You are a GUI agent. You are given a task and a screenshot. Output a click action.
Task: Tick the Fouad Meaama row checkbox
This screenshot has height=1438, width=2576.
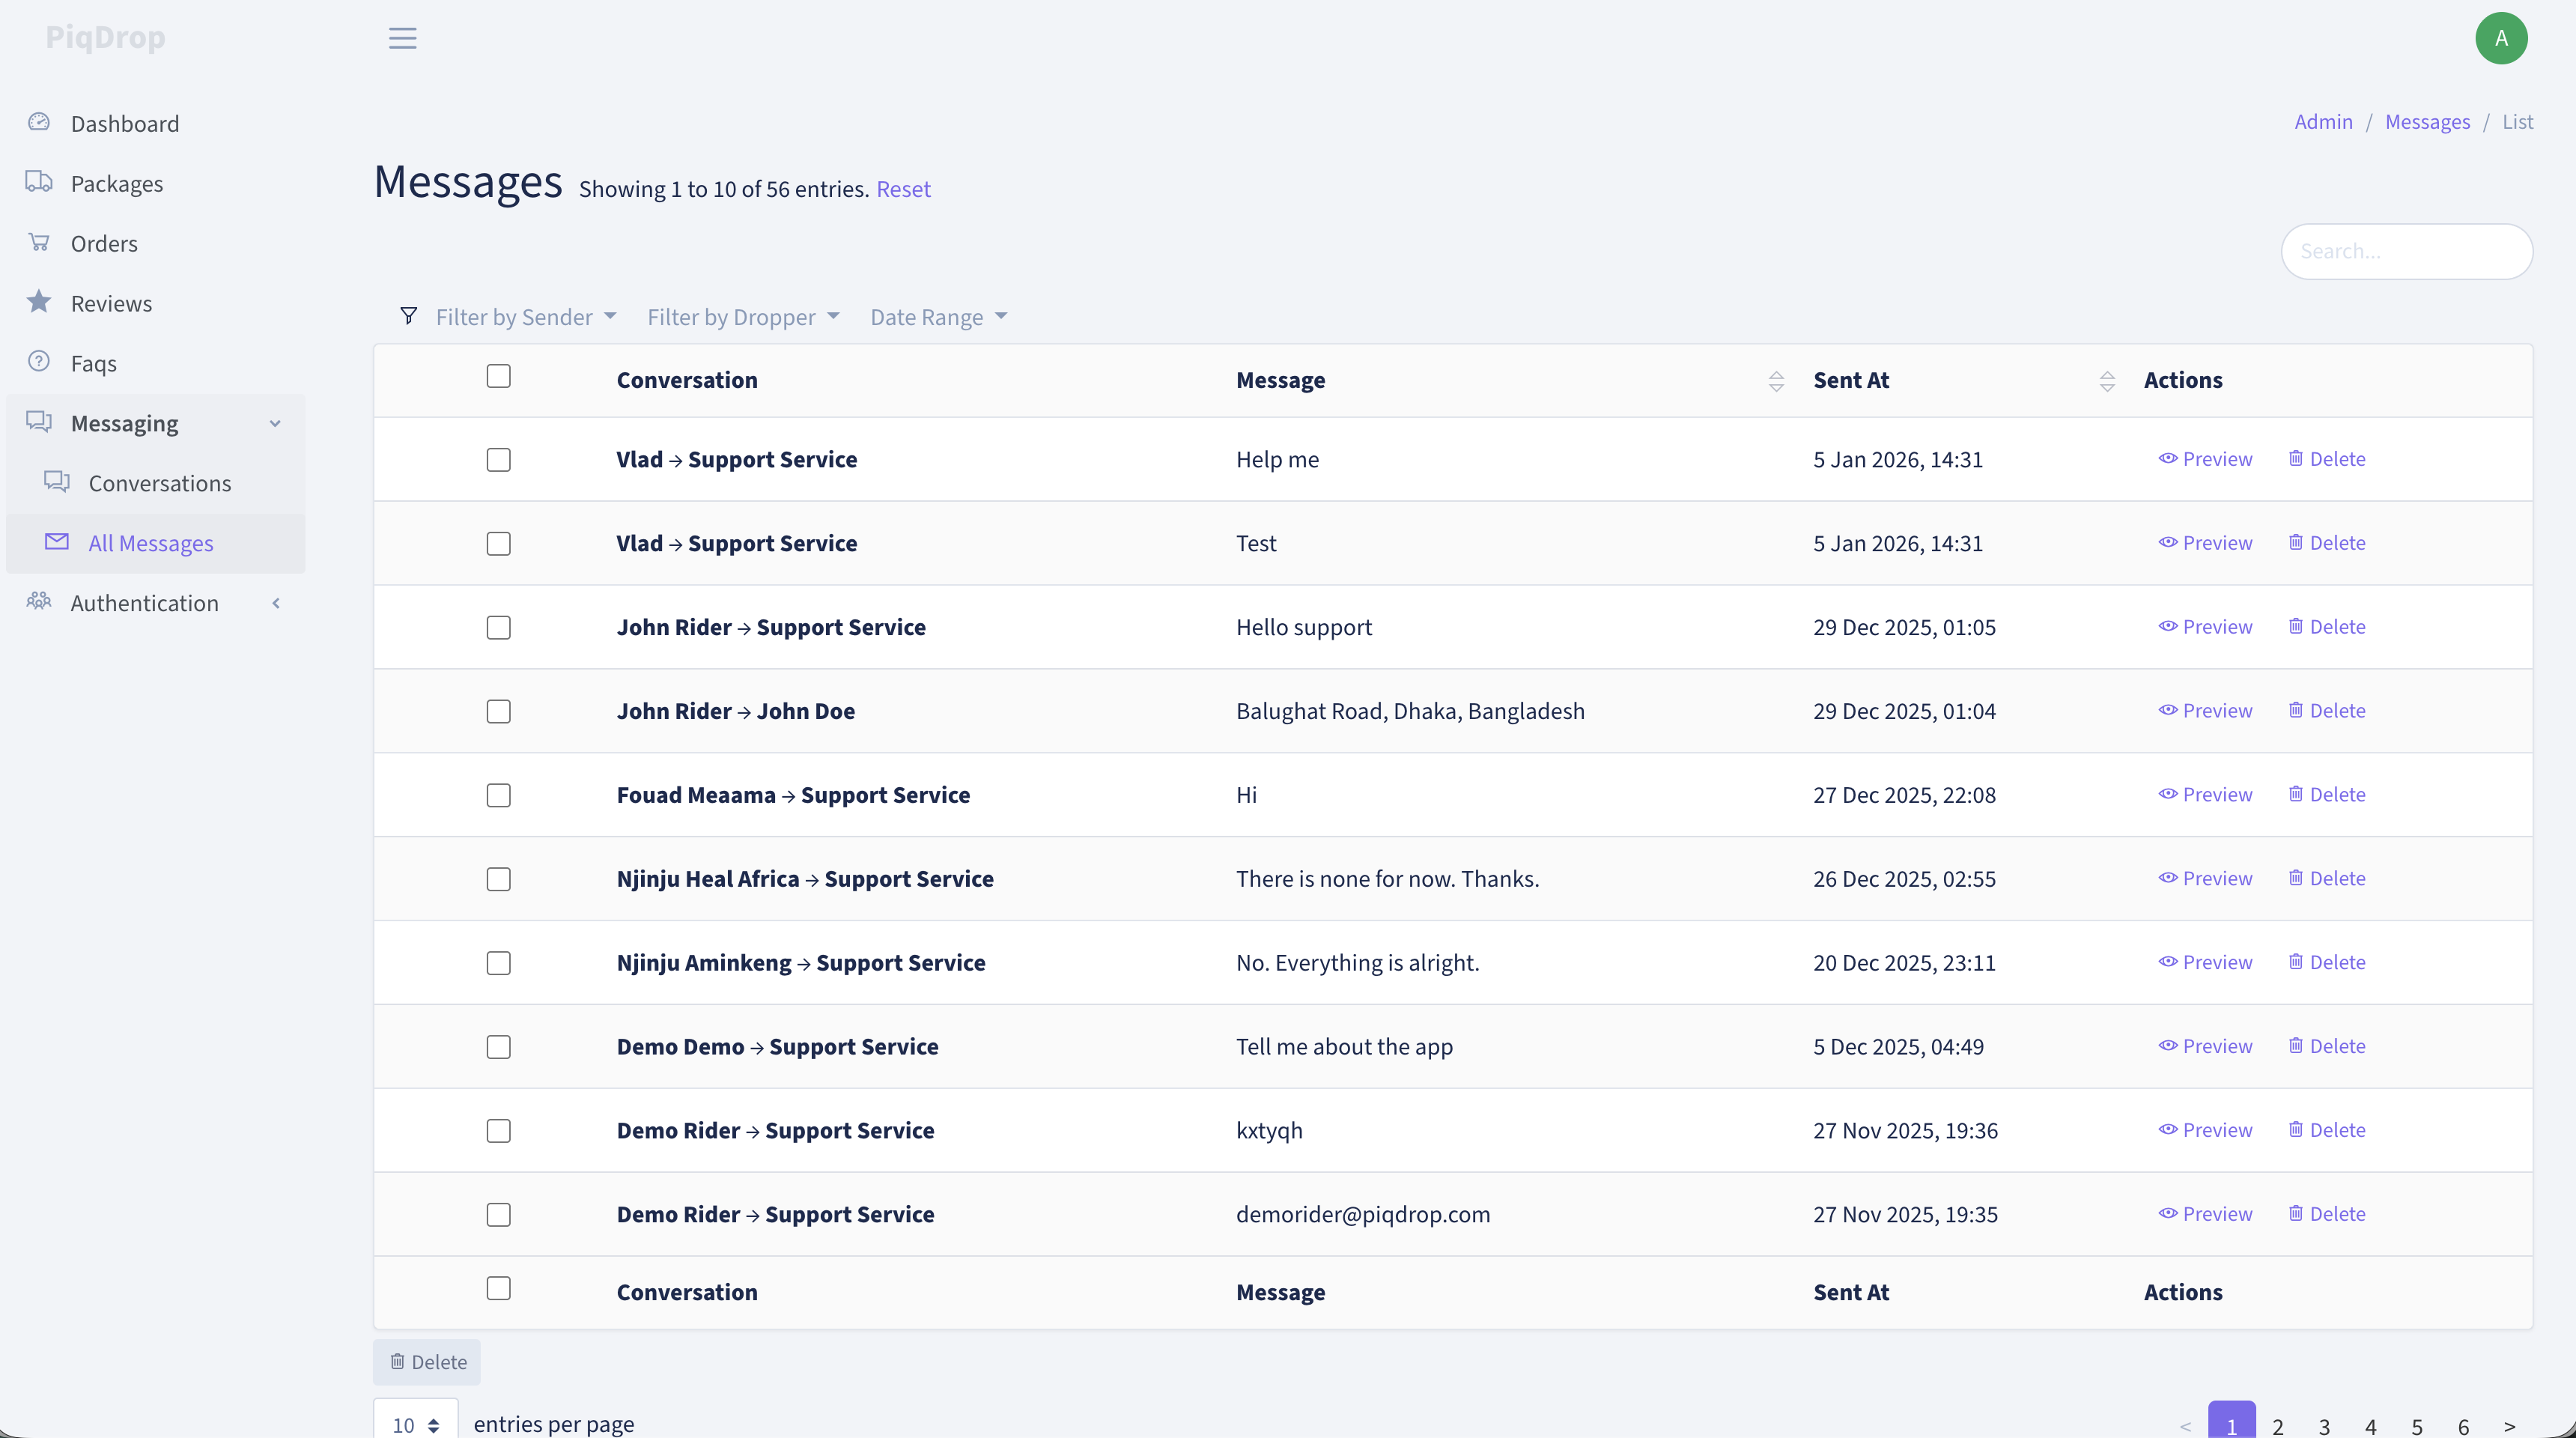498,796
